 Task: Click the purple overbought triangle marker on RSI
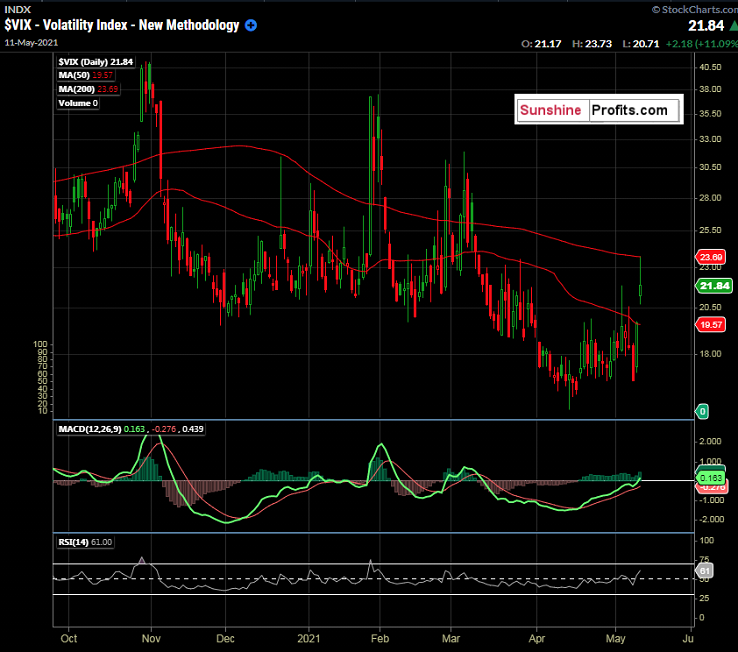(x=142, y=560)
